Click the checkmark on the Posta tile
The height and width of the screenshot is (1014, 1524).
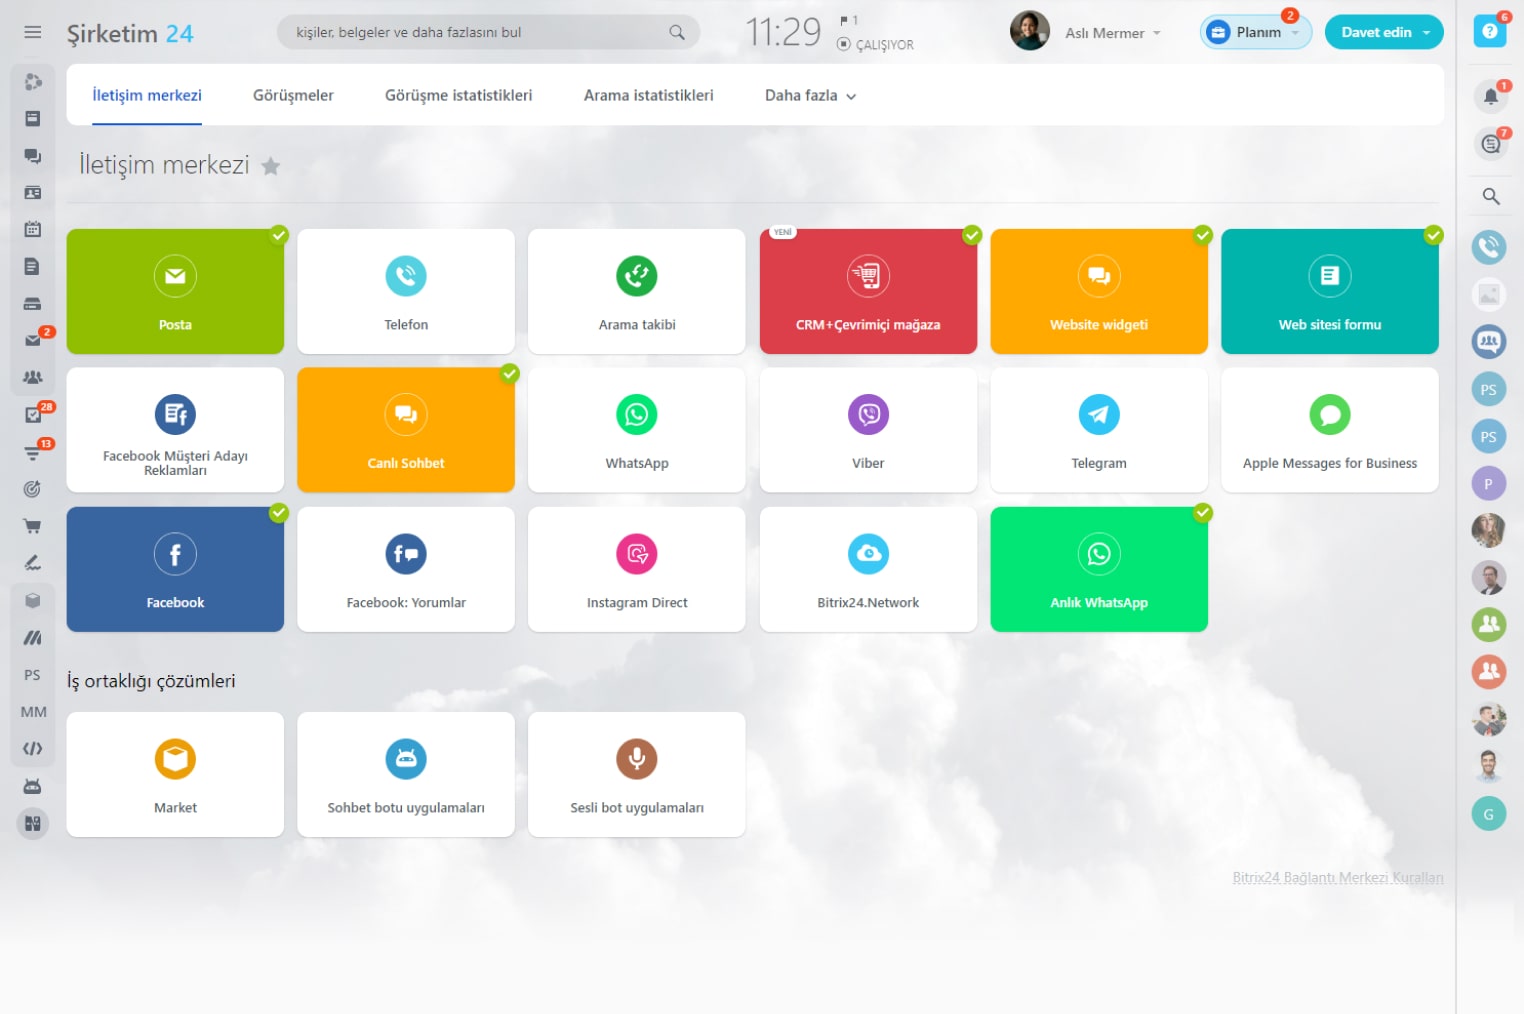coord(279,235)
